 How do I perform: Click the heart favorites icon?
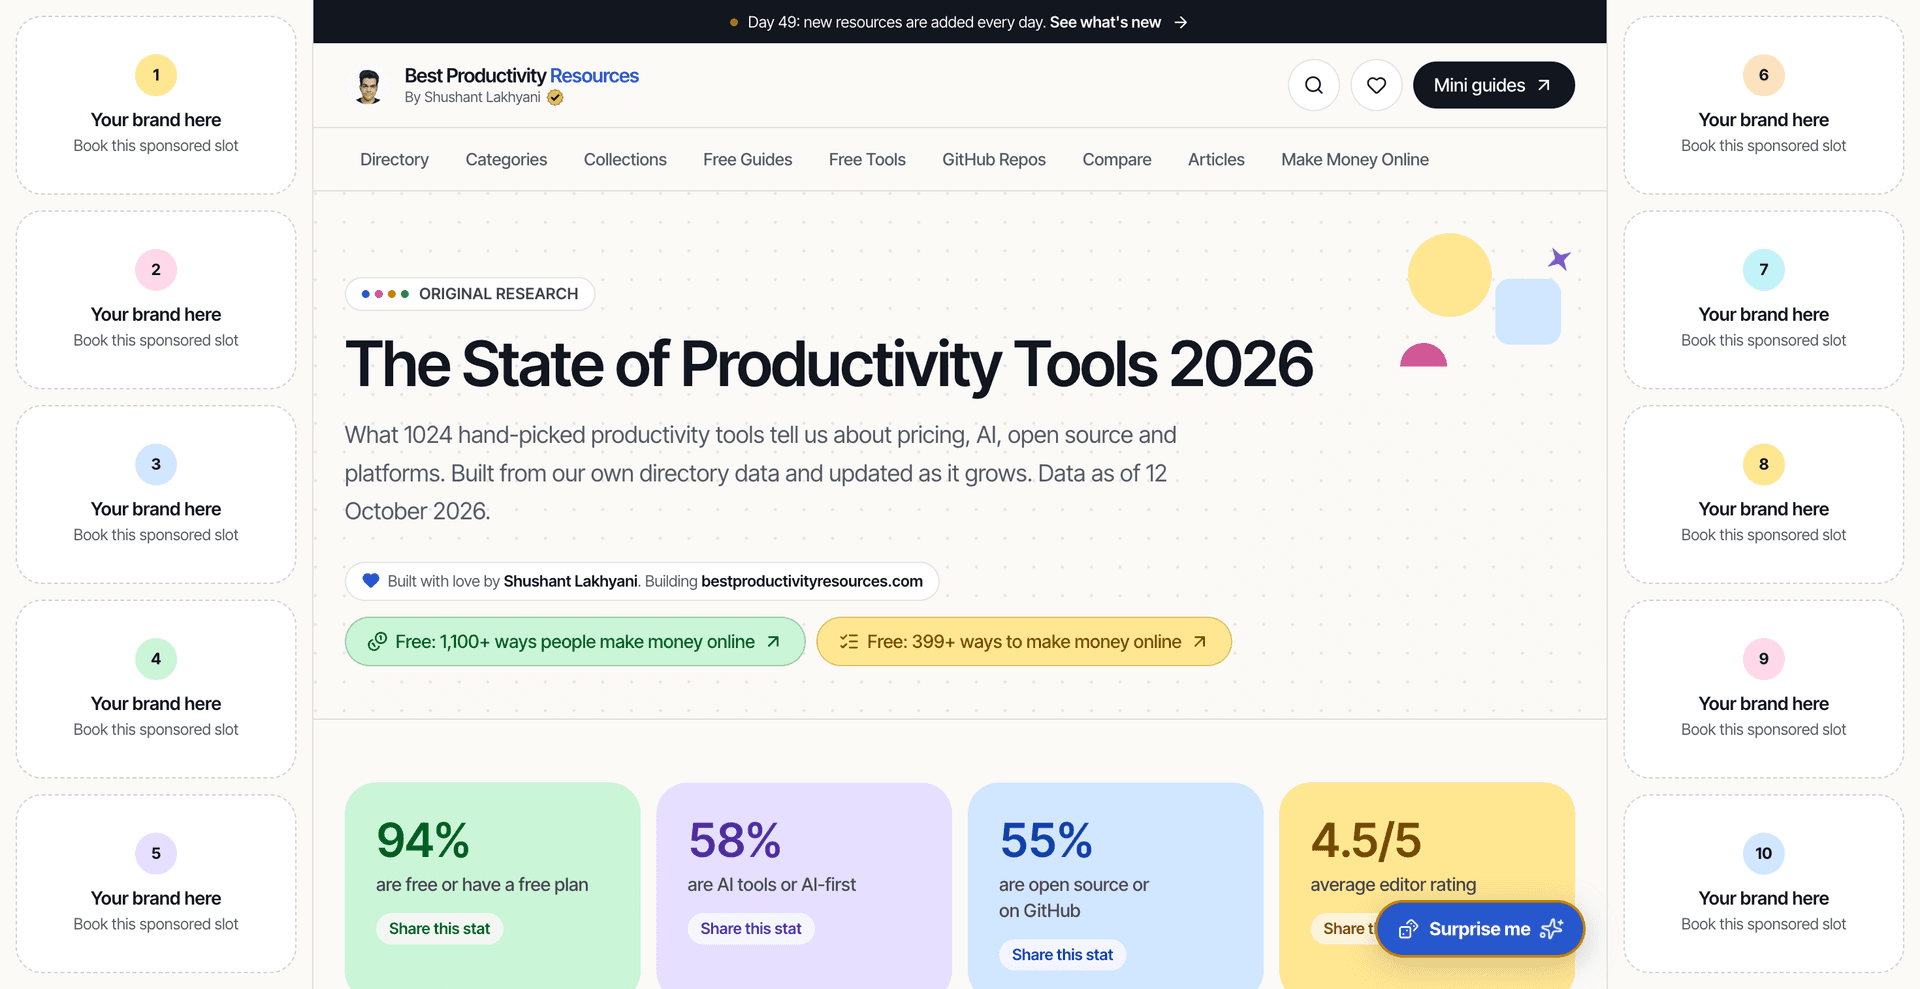point(1376,85)
